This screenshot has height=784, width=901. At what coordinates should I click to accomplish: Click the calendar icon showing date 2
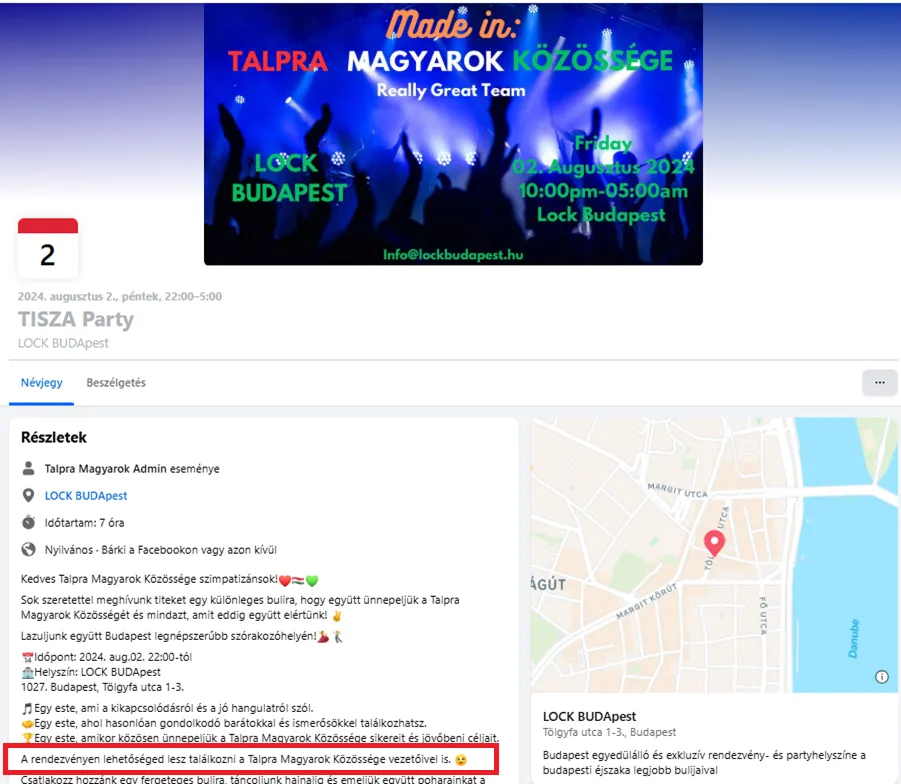(47, 248)
